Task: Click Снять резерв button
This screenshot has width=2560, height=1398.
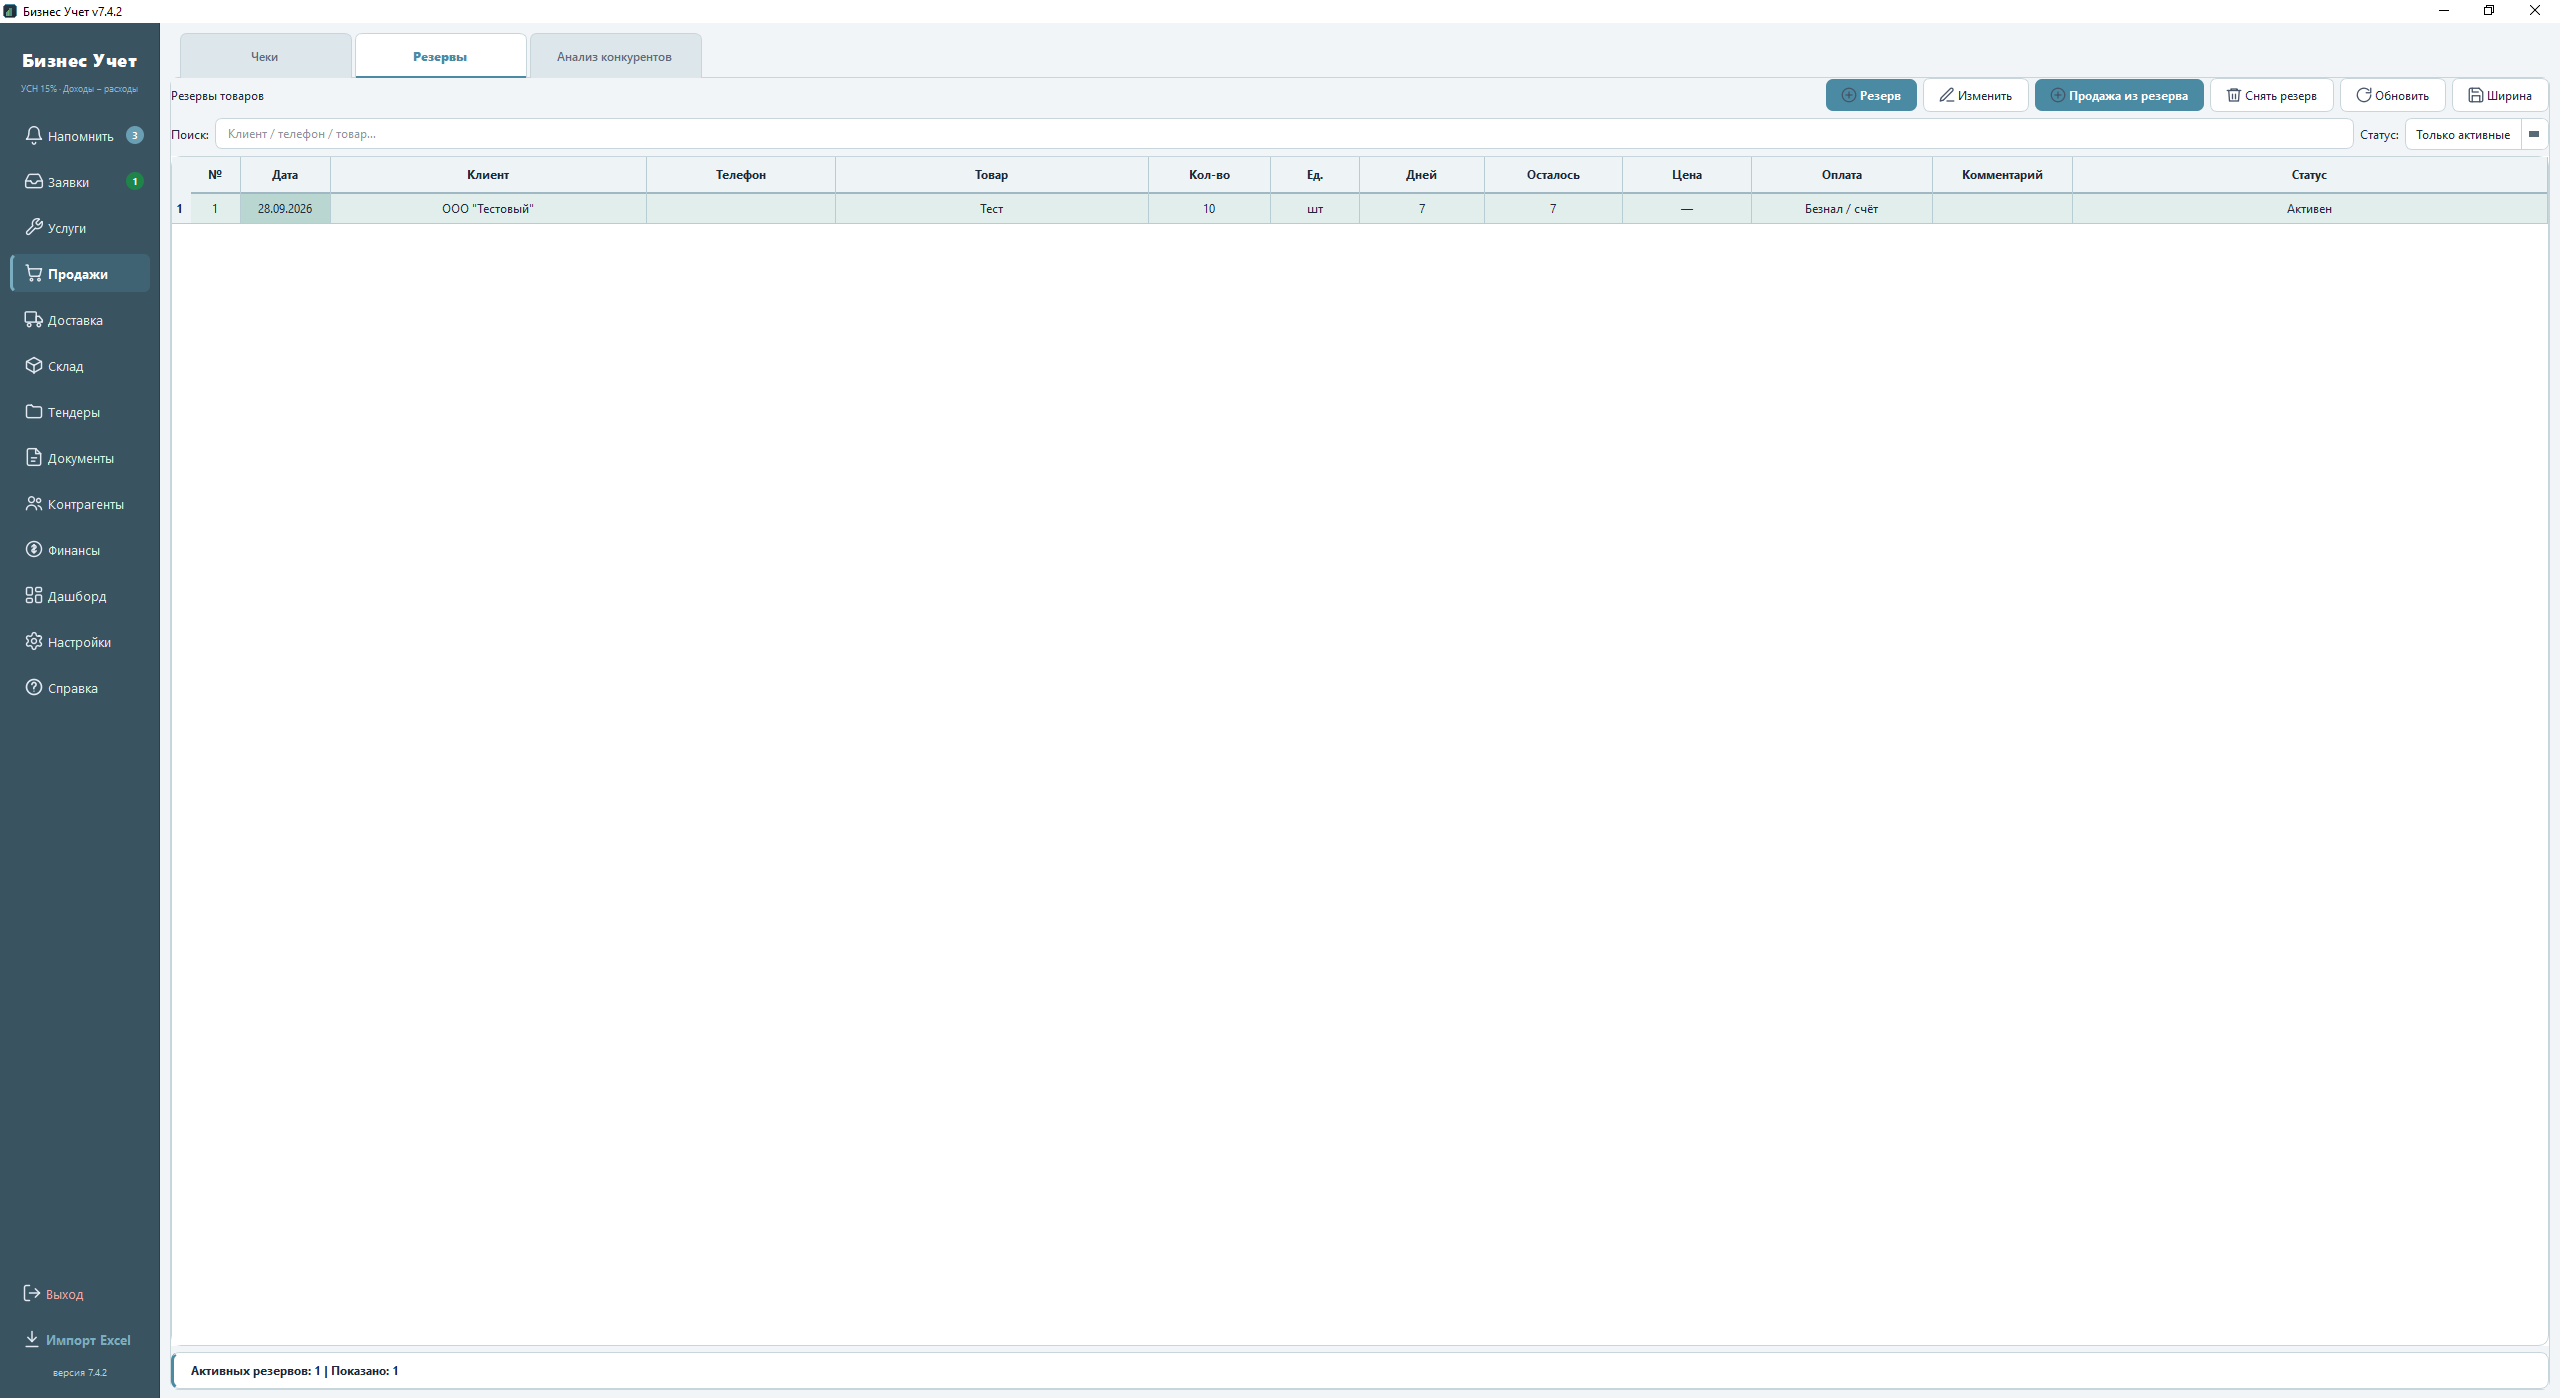Action: tap(2271, 95)
